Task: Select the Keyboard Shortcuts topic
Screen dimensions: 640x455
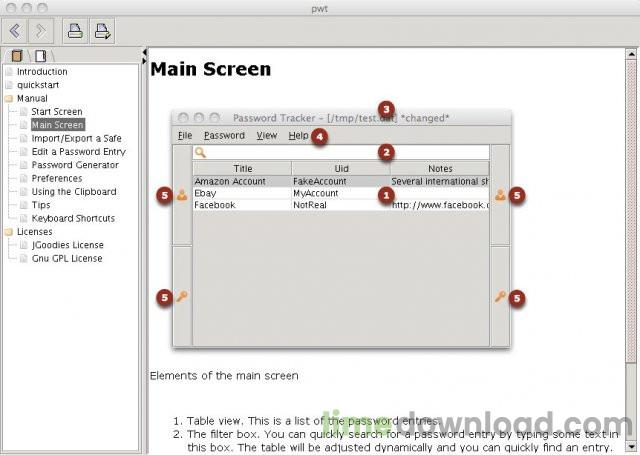Action: (73, 218)
